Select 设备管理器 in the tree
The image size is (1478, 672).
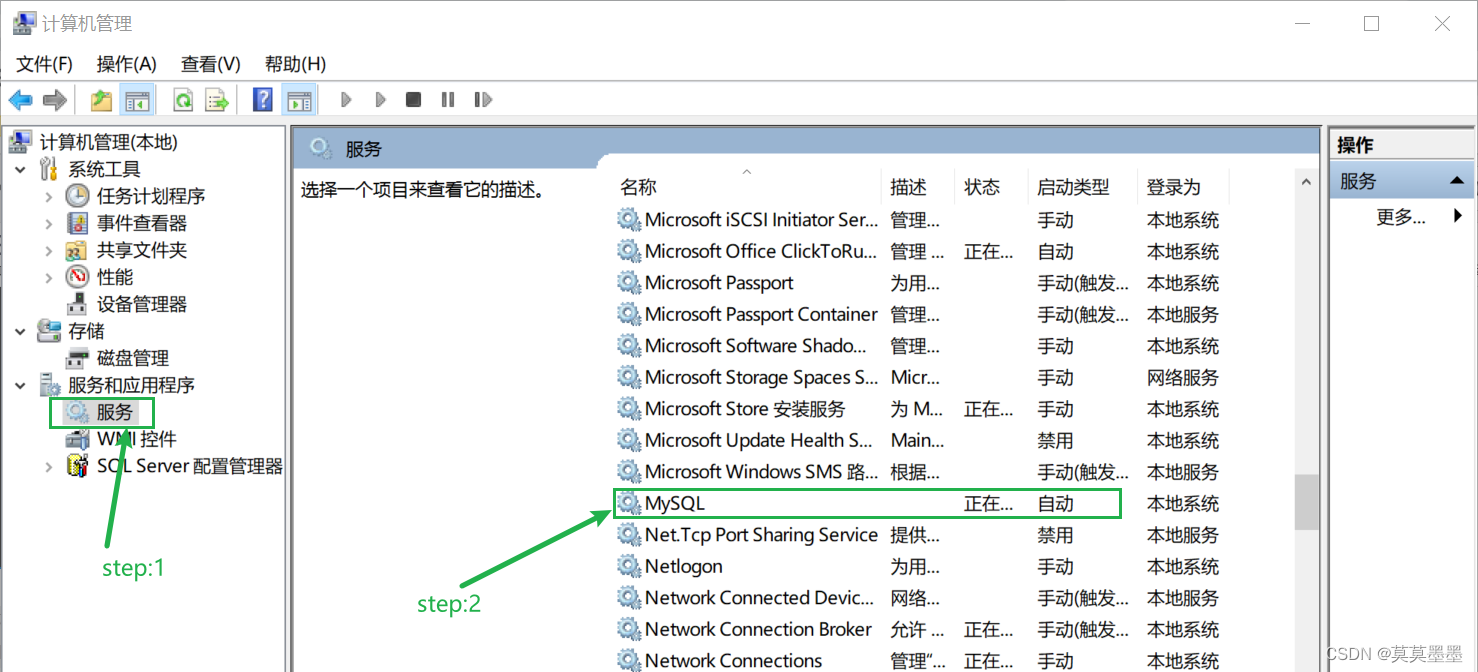[x=141, y=304]
